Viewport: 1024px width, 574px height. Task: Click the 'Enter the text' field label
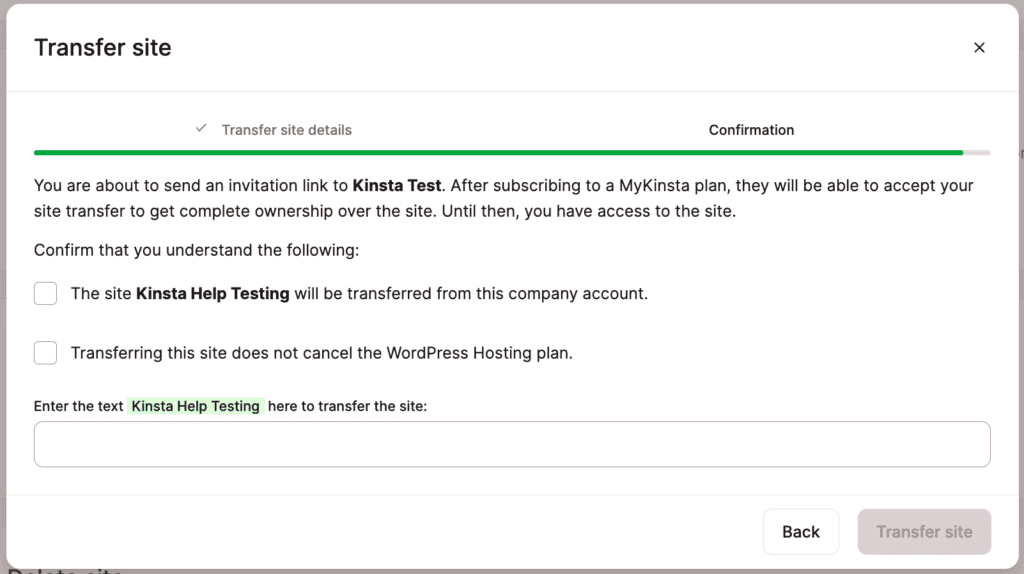[78, 406]
